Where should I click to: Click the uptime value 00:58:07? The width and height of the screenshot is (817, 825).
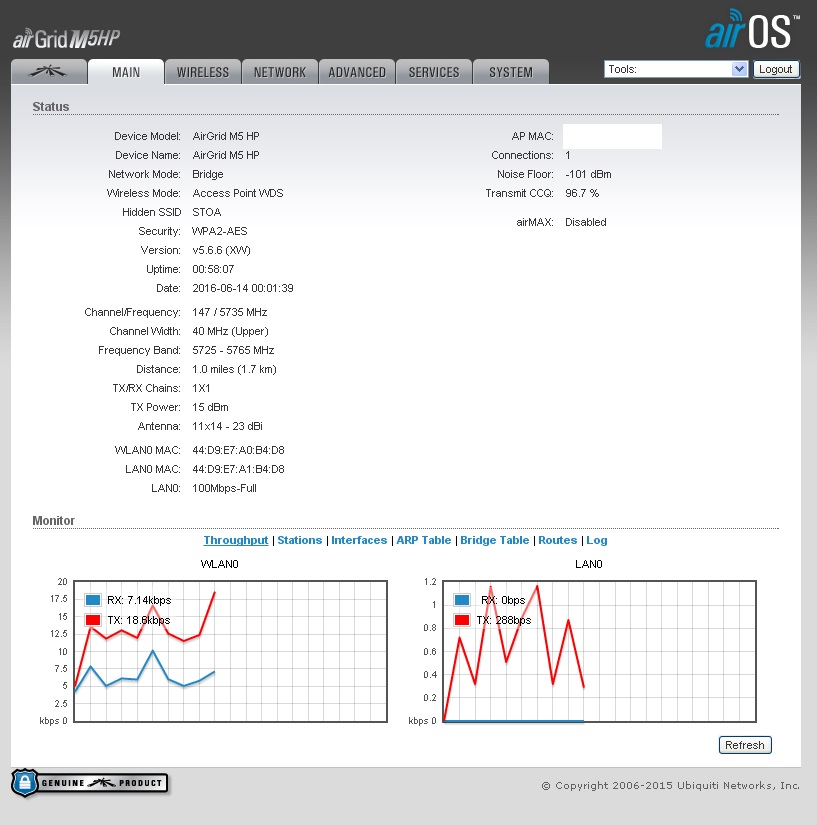pyautogui.click(x=213, y=269)
